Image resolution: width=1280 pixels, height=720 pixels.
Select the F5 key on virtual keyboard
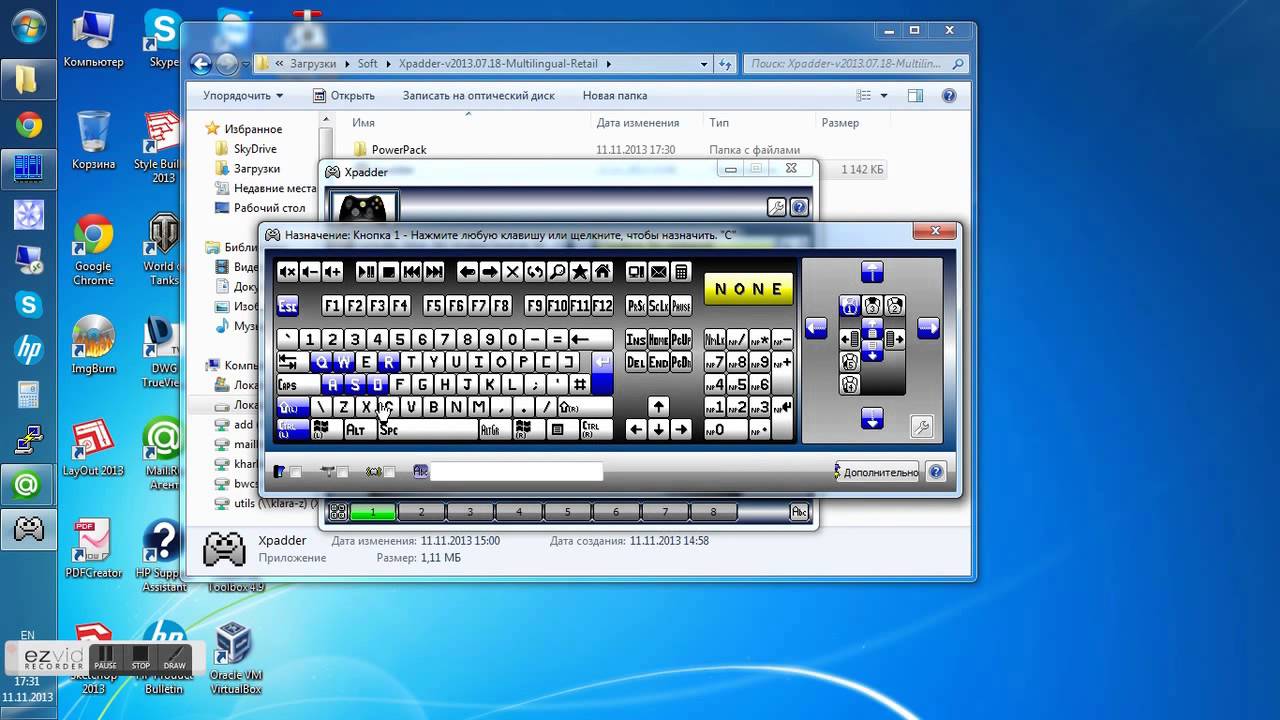(434, 306)
